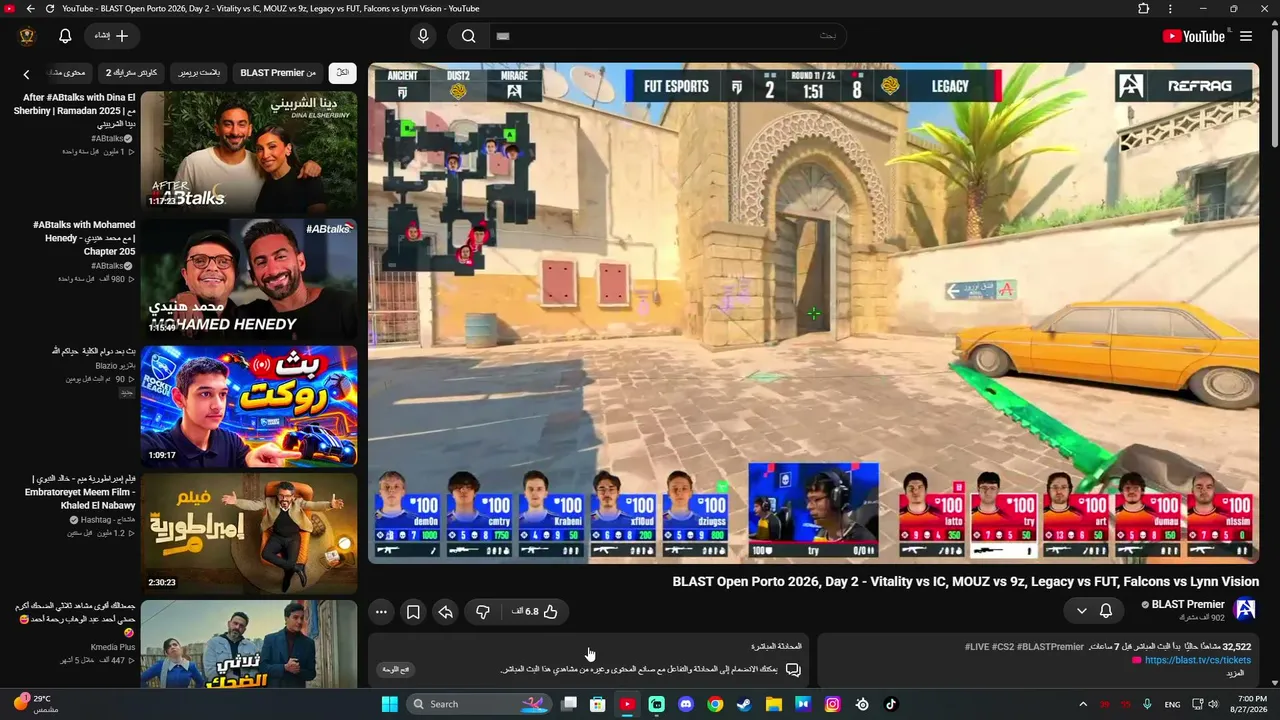Open the Kmedia Plus channel name
Viewport: 1280px width, 720px height.
pos(113,648)
